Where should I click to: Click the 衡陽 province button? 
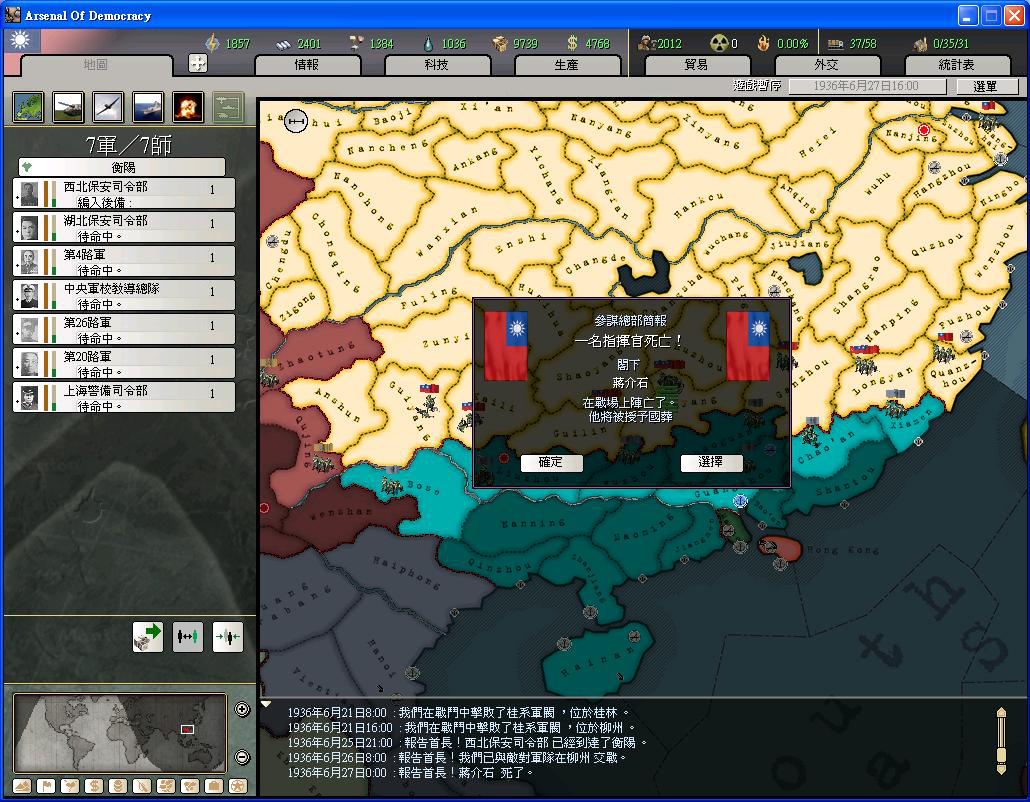[122, 167]
